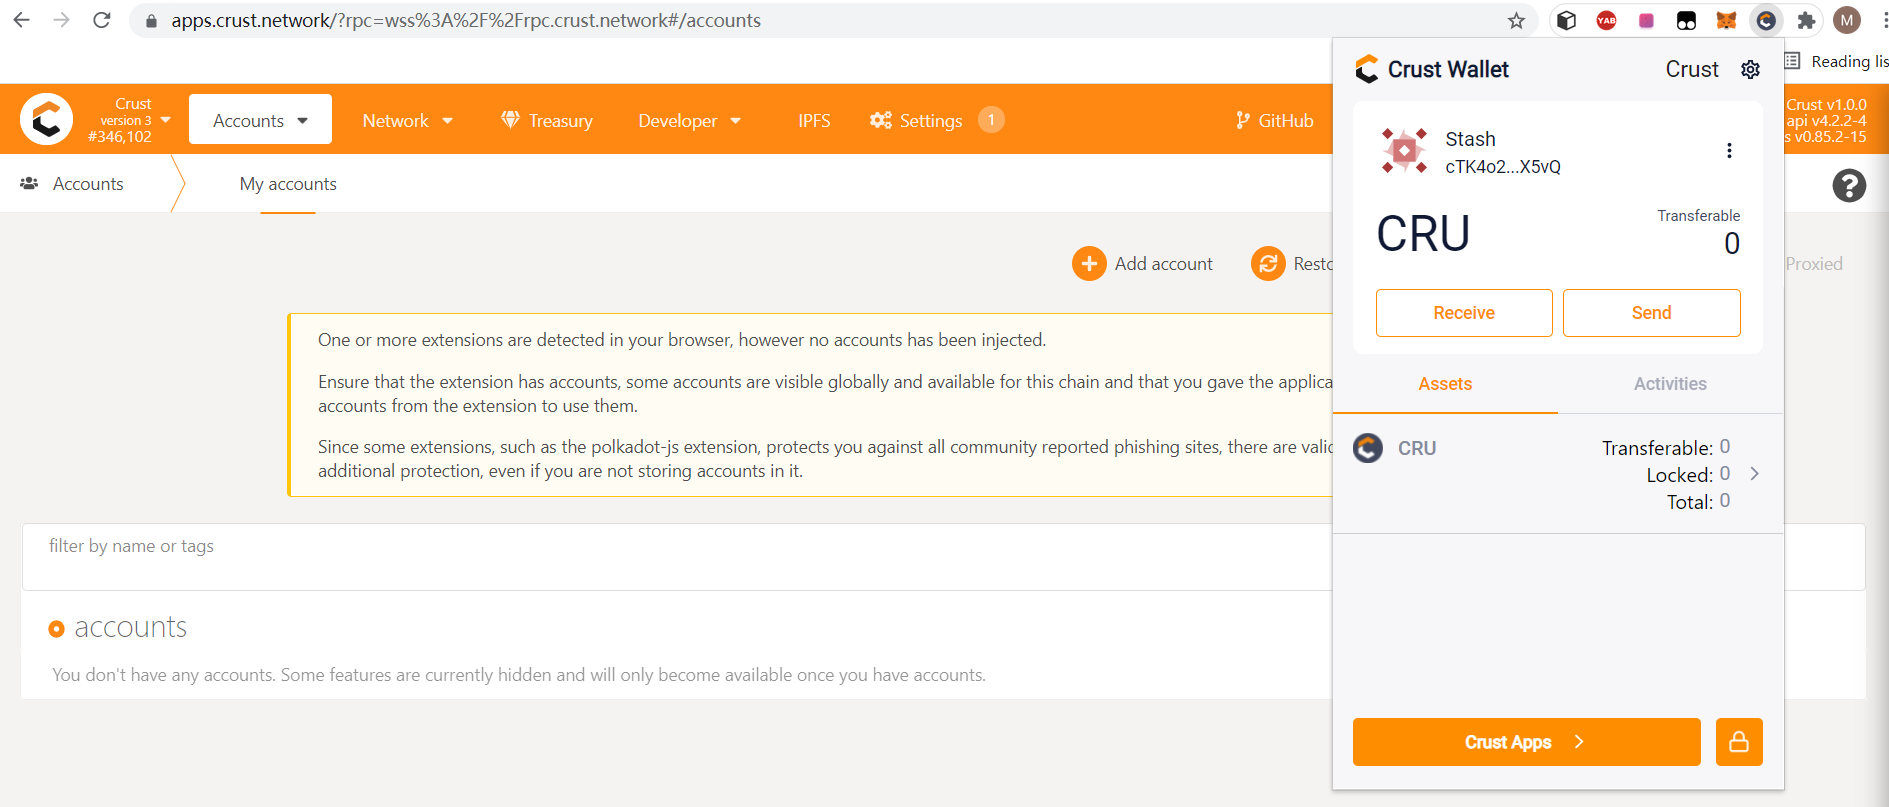Open the GitHub link in header

click(x=1274, y=121)
